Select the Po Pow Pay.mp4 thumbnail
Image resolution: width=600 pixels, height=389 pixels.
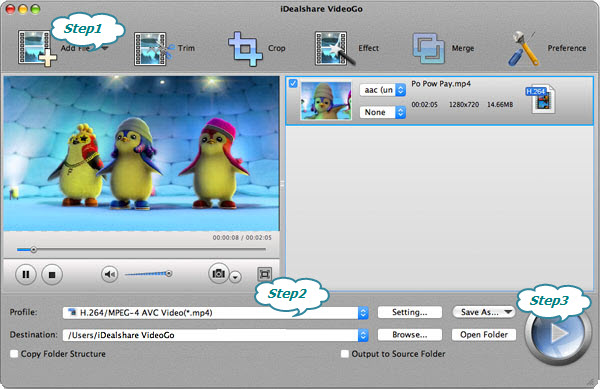pyautogui.click(x=326, y=101)
